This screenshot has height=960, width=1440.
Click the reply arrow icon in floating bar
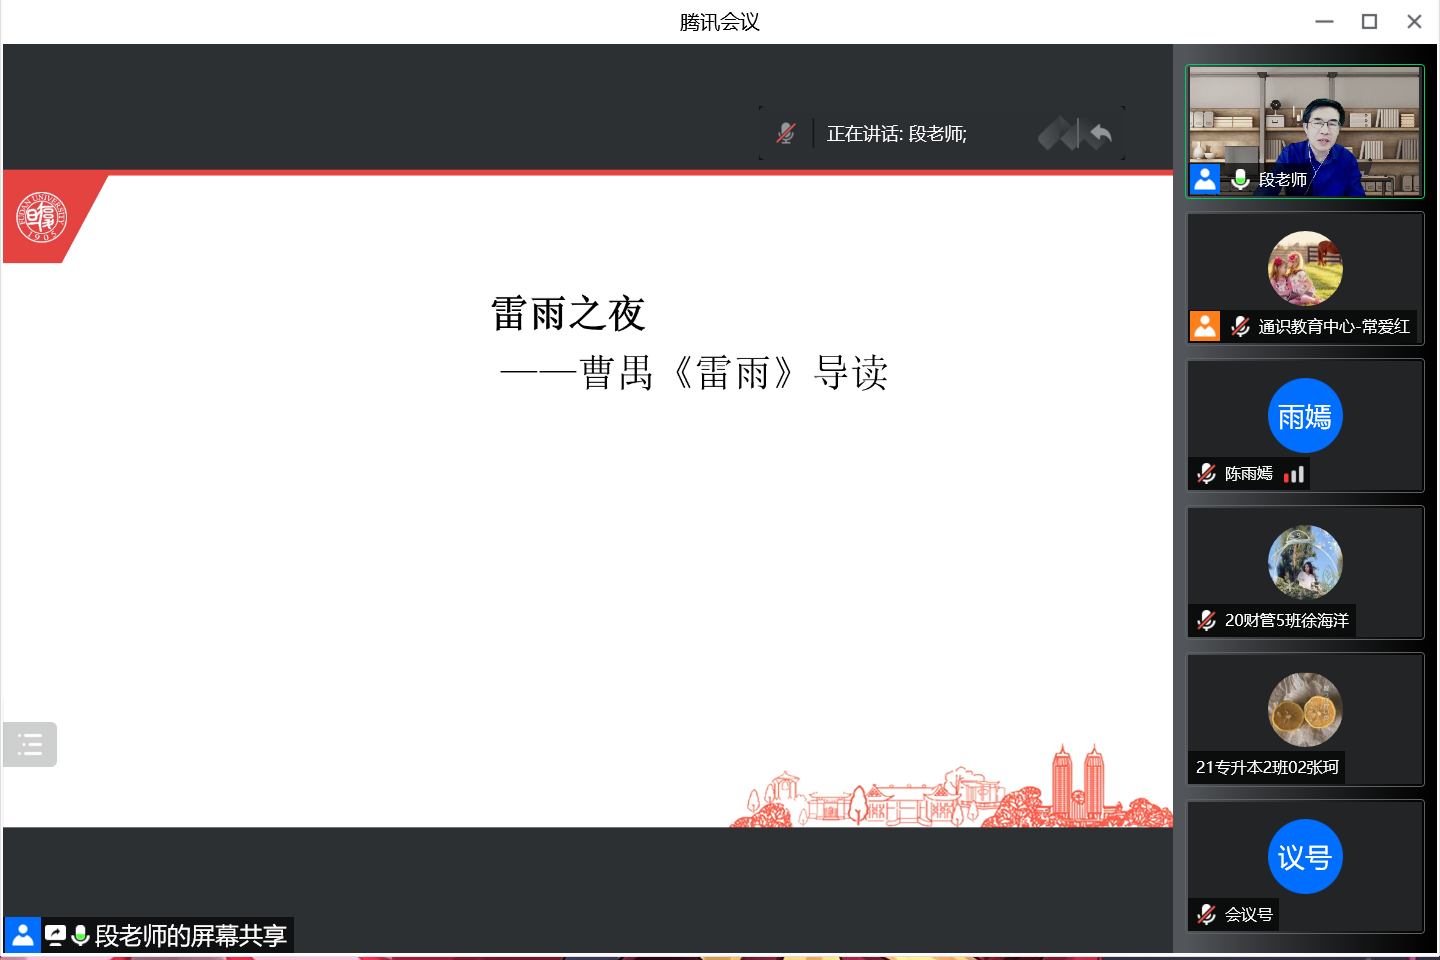(x=1100, y=134)
